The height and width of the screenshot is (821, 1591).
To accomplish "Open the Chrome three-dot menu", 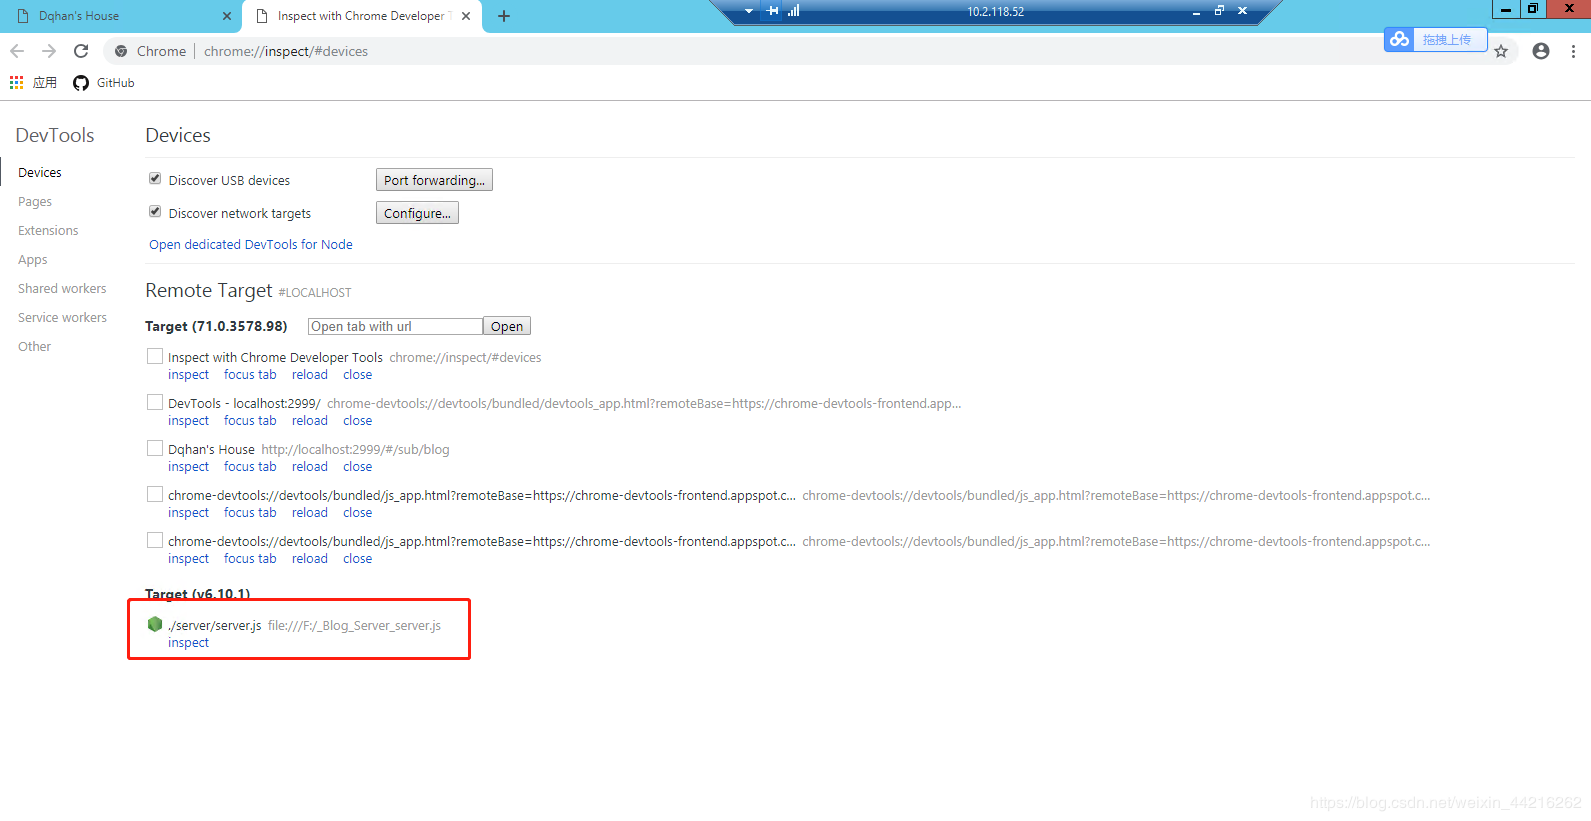I will (1573, 51).
